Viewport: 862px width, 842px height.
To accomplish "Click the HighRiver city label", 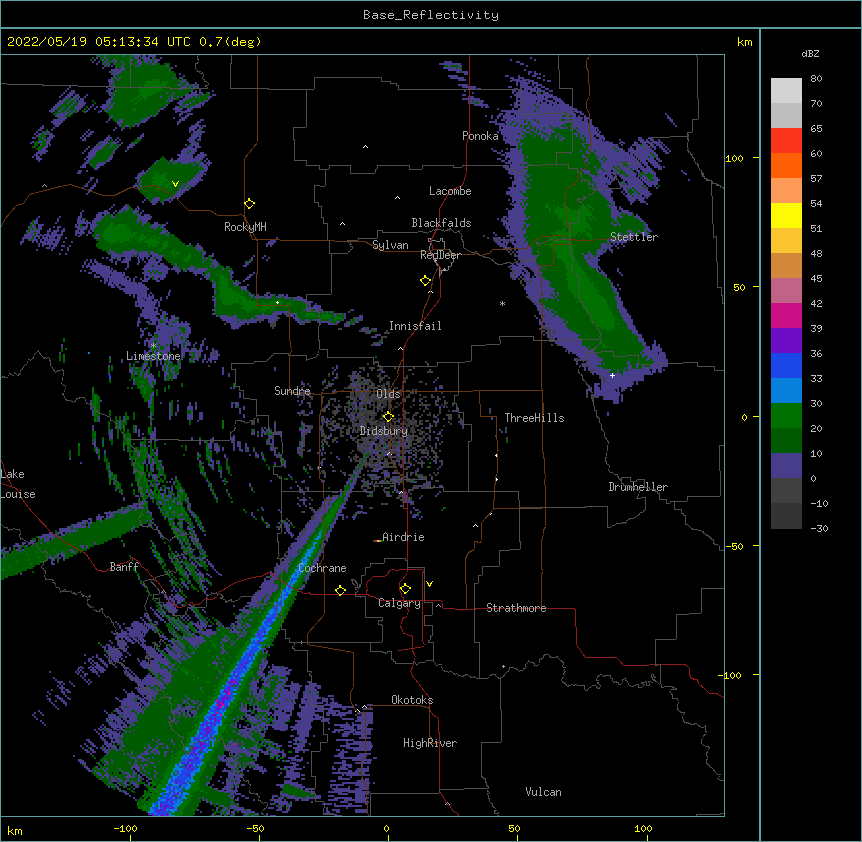I will (430, 743).
